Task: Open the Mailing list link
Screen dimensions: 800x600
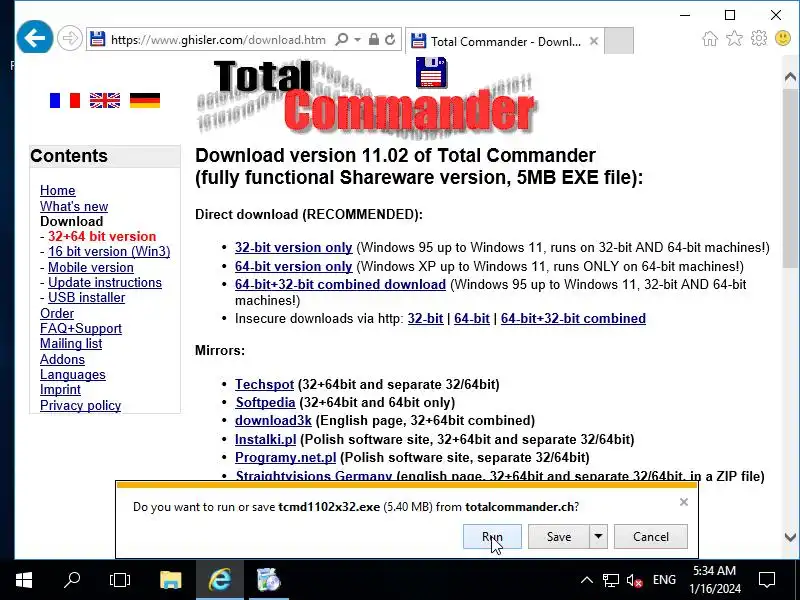Action: point(71,343)
